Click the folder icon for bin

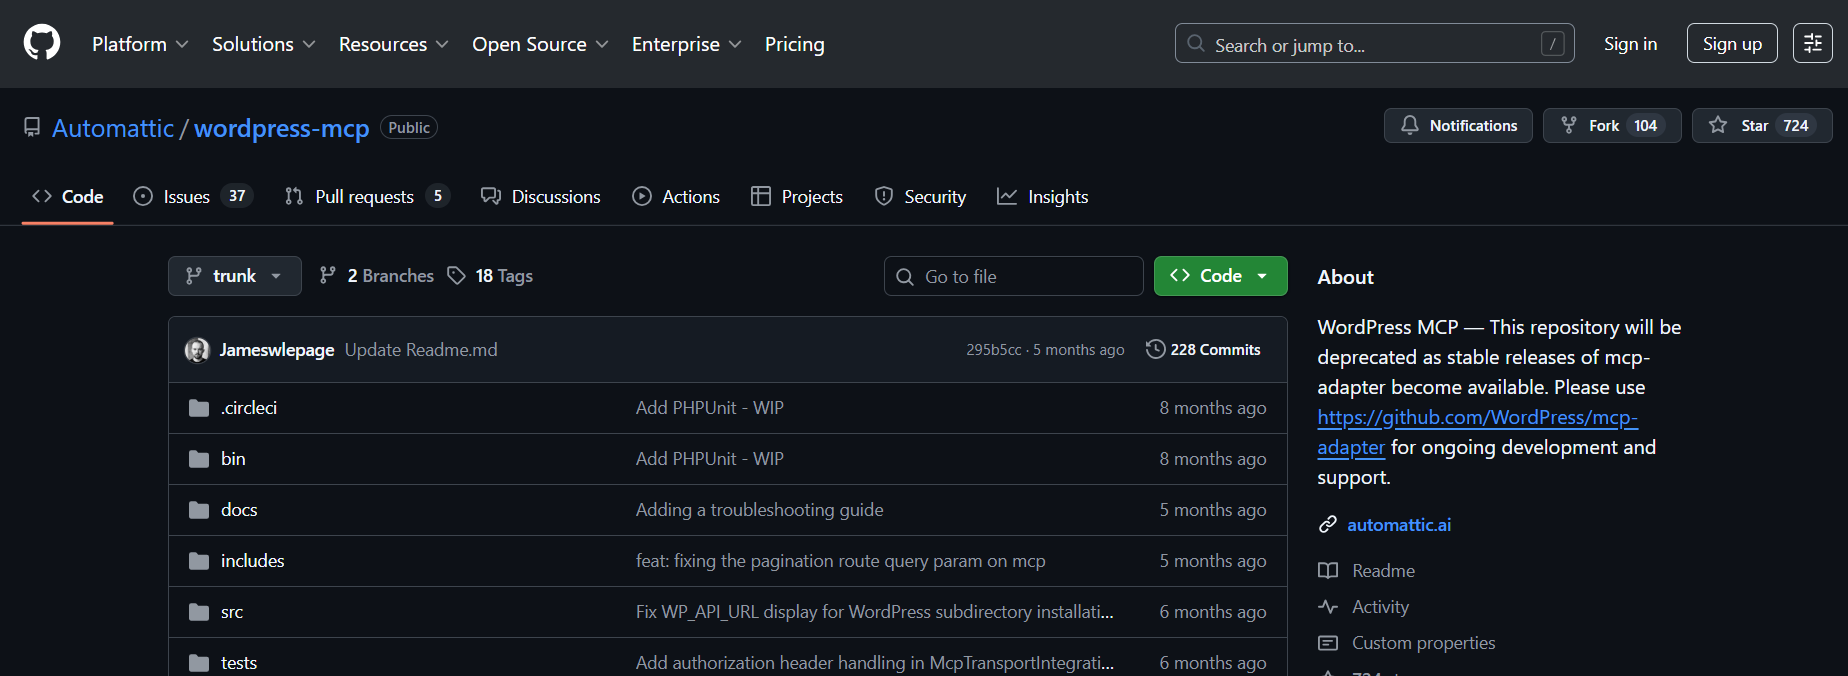(x=199, y=459)
